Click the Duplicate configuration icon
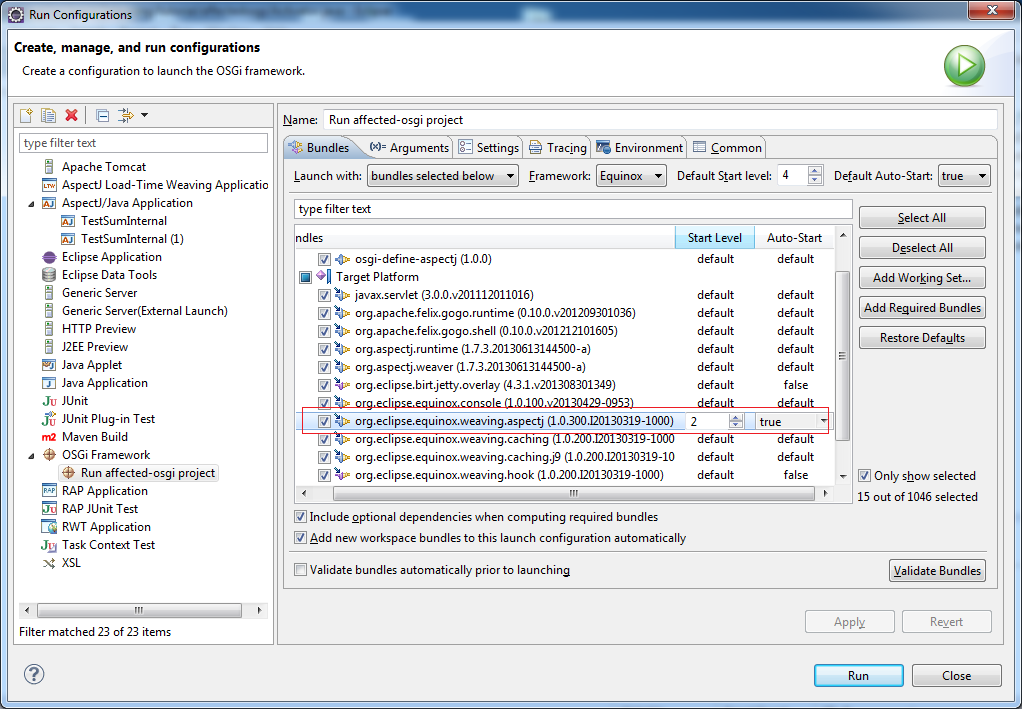 pyautogui.click(x=49, y=115)
